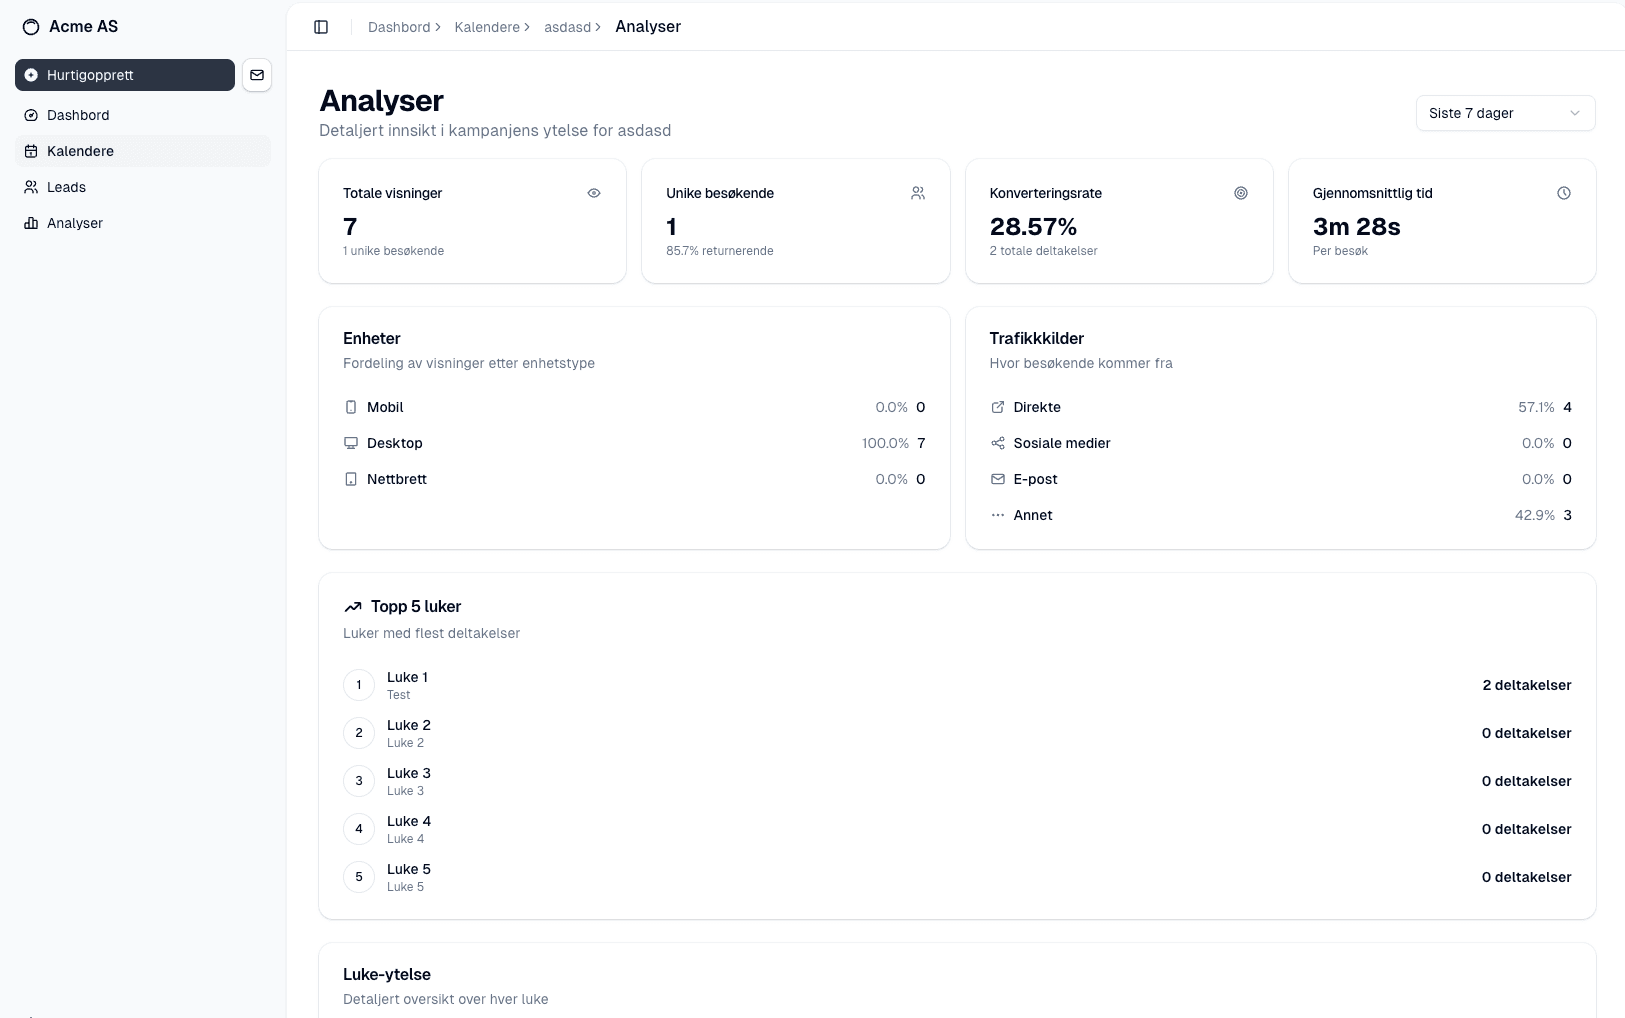Click the eye icon on Totale visninger card
The image size is (1625, 1018).
click(594, 193)
